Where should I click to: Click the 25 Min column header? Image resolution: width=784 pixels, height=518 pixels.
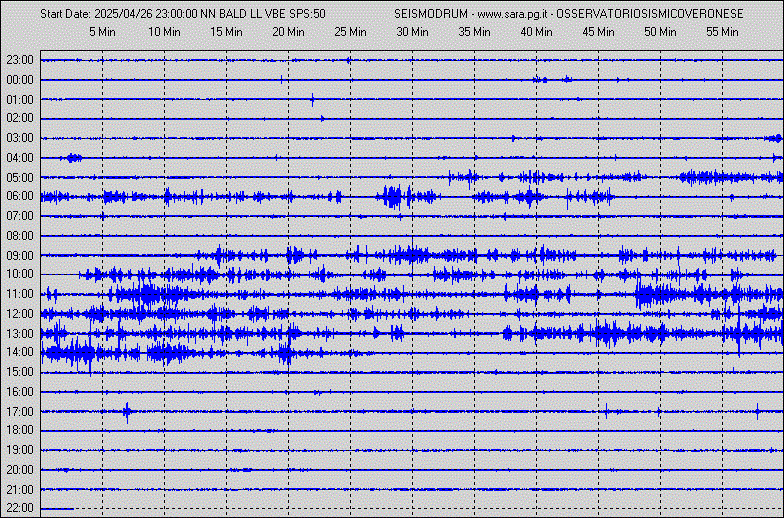[350, 32]
